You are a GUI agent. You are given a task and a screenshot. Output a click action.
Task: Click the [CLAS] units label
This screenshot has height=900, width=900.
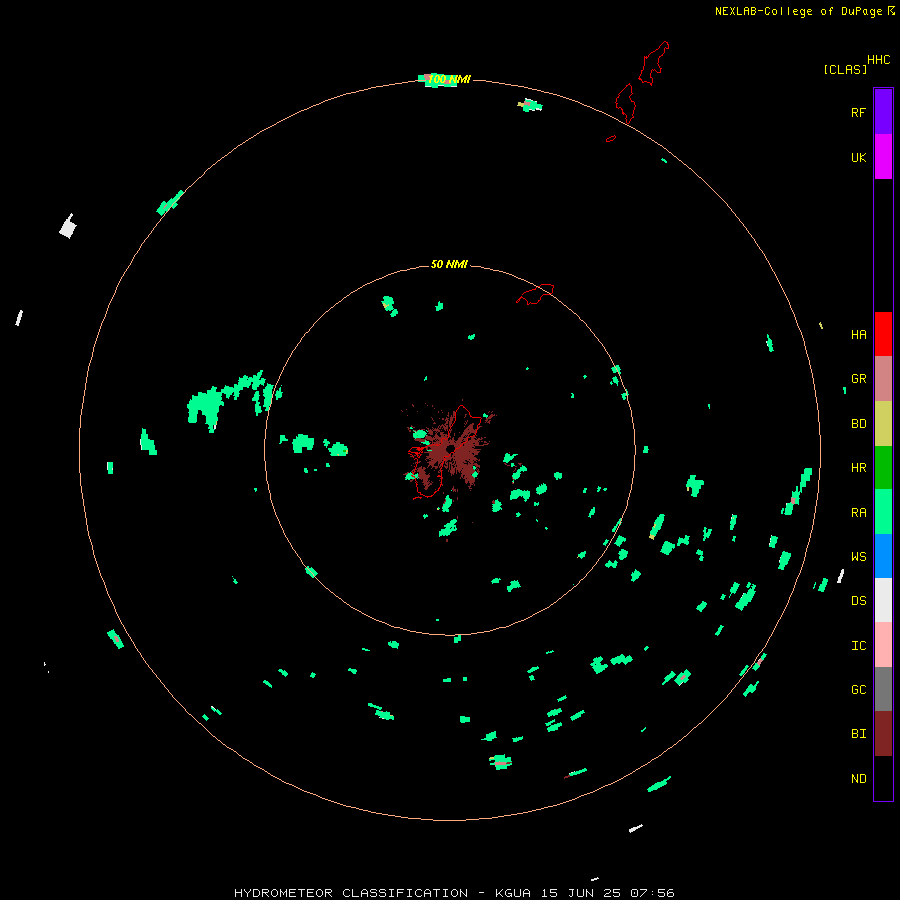(845, 69)
